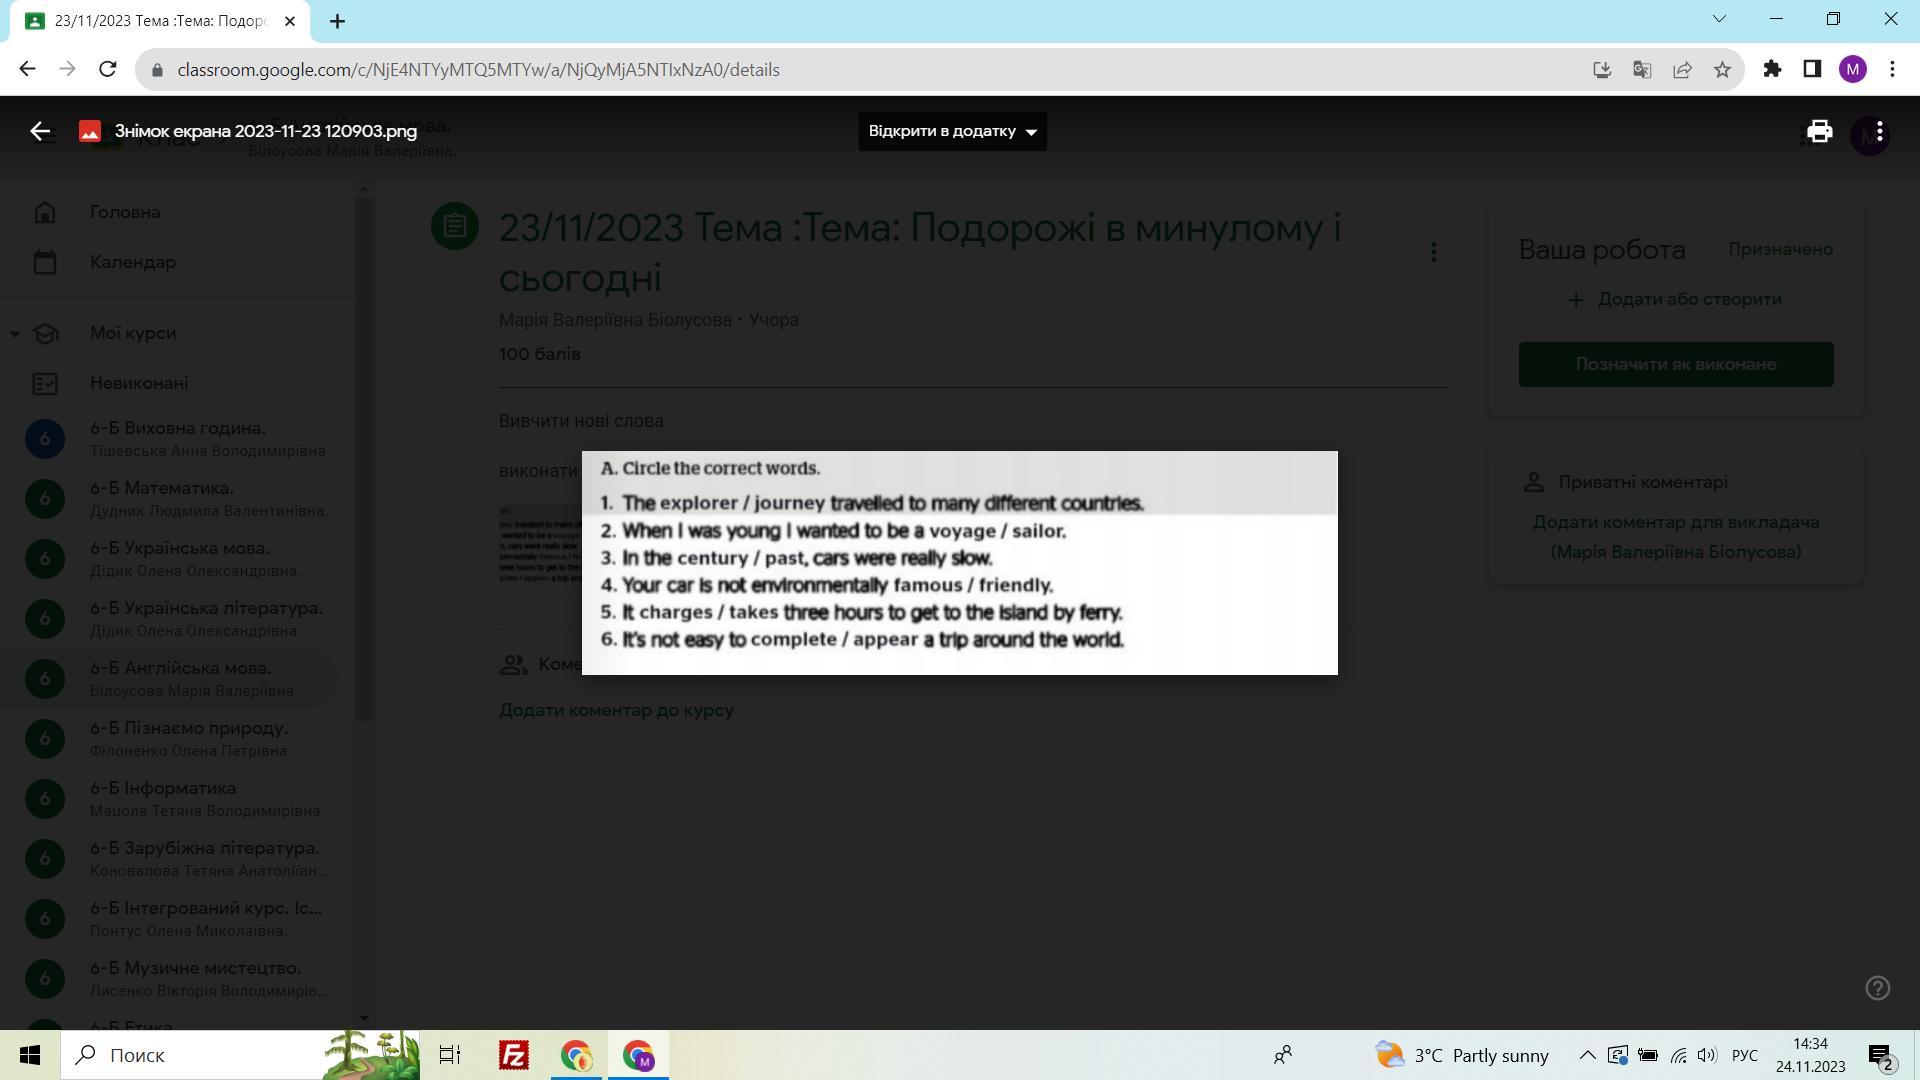Open viewer more options three-dot menu
Viewport: 1920px width, 1080px height.
point(1880,131)
